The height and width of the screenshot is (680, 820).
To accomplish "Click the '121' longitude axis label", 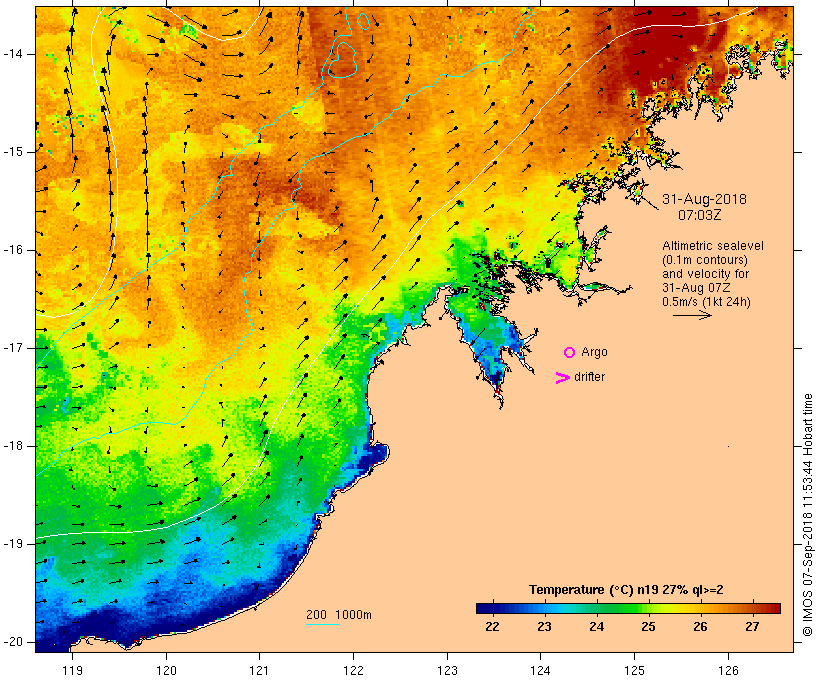I will (259, 670).
